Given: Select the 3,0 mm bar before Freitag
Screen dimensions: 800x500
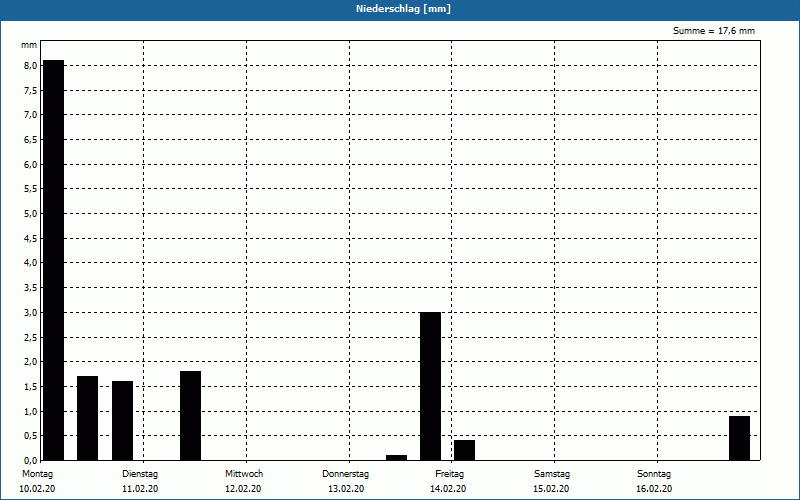Looking at the screenshot, I should coord(430,386).
